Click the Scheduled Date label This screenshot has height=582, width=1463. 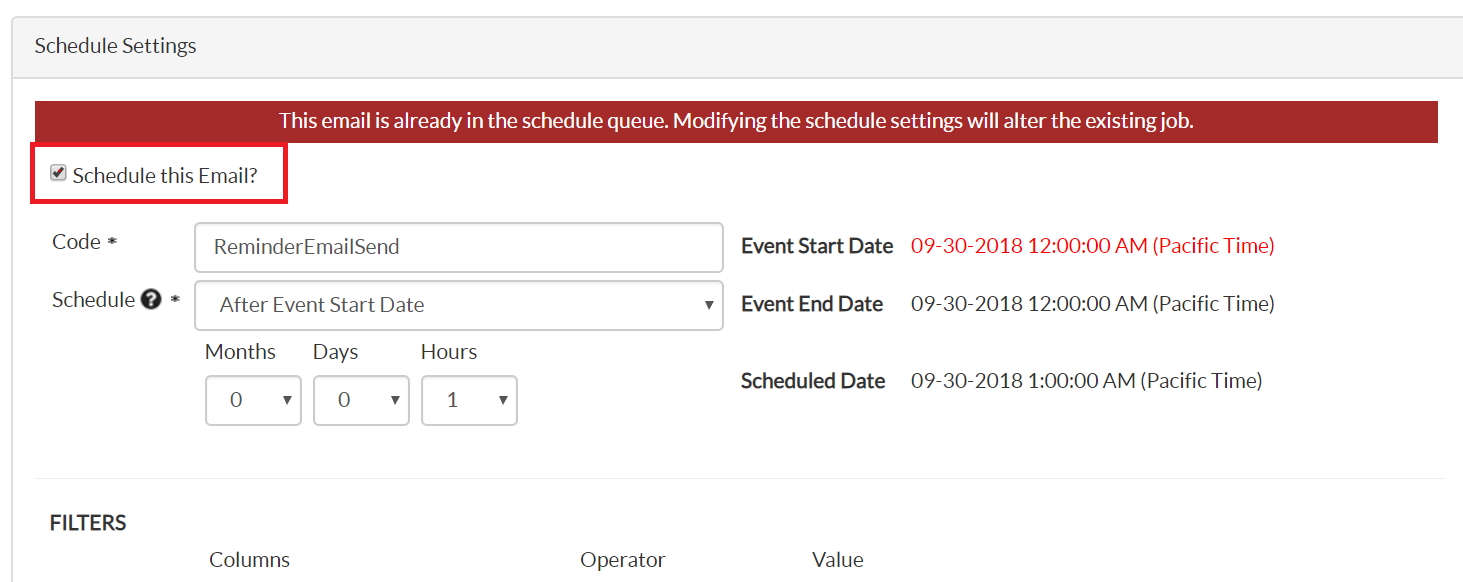click(812, 381)
